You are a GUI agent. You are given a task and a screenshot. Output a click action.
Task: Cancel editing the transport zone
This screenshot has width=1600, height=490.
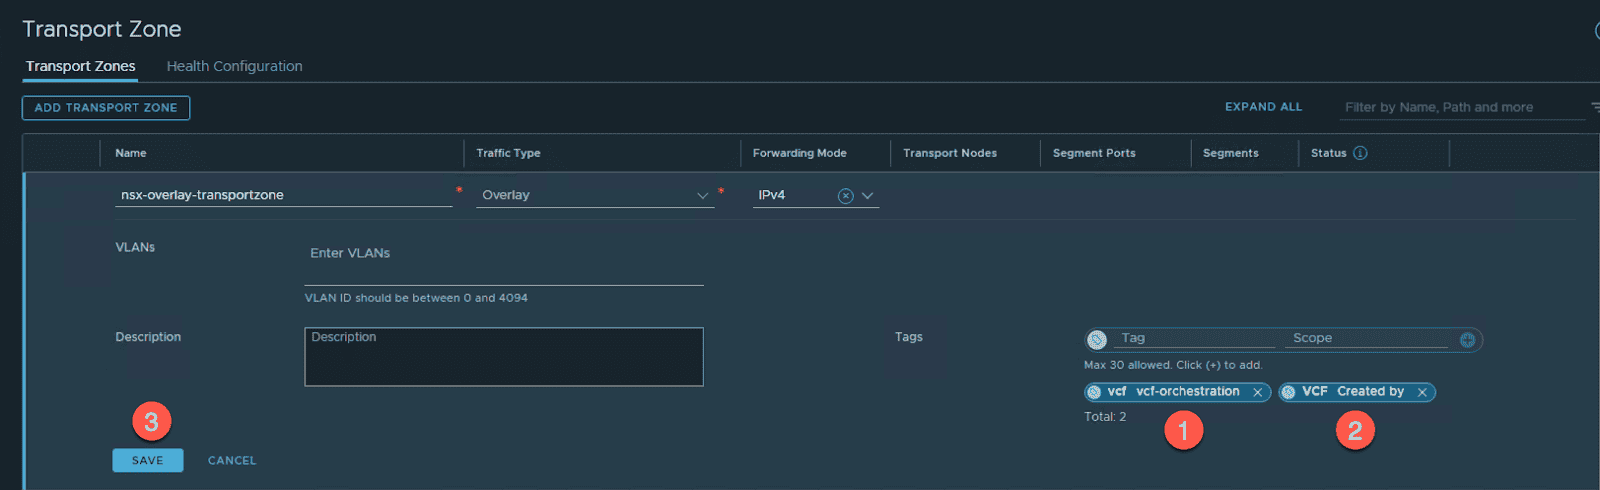pos(232,460)
